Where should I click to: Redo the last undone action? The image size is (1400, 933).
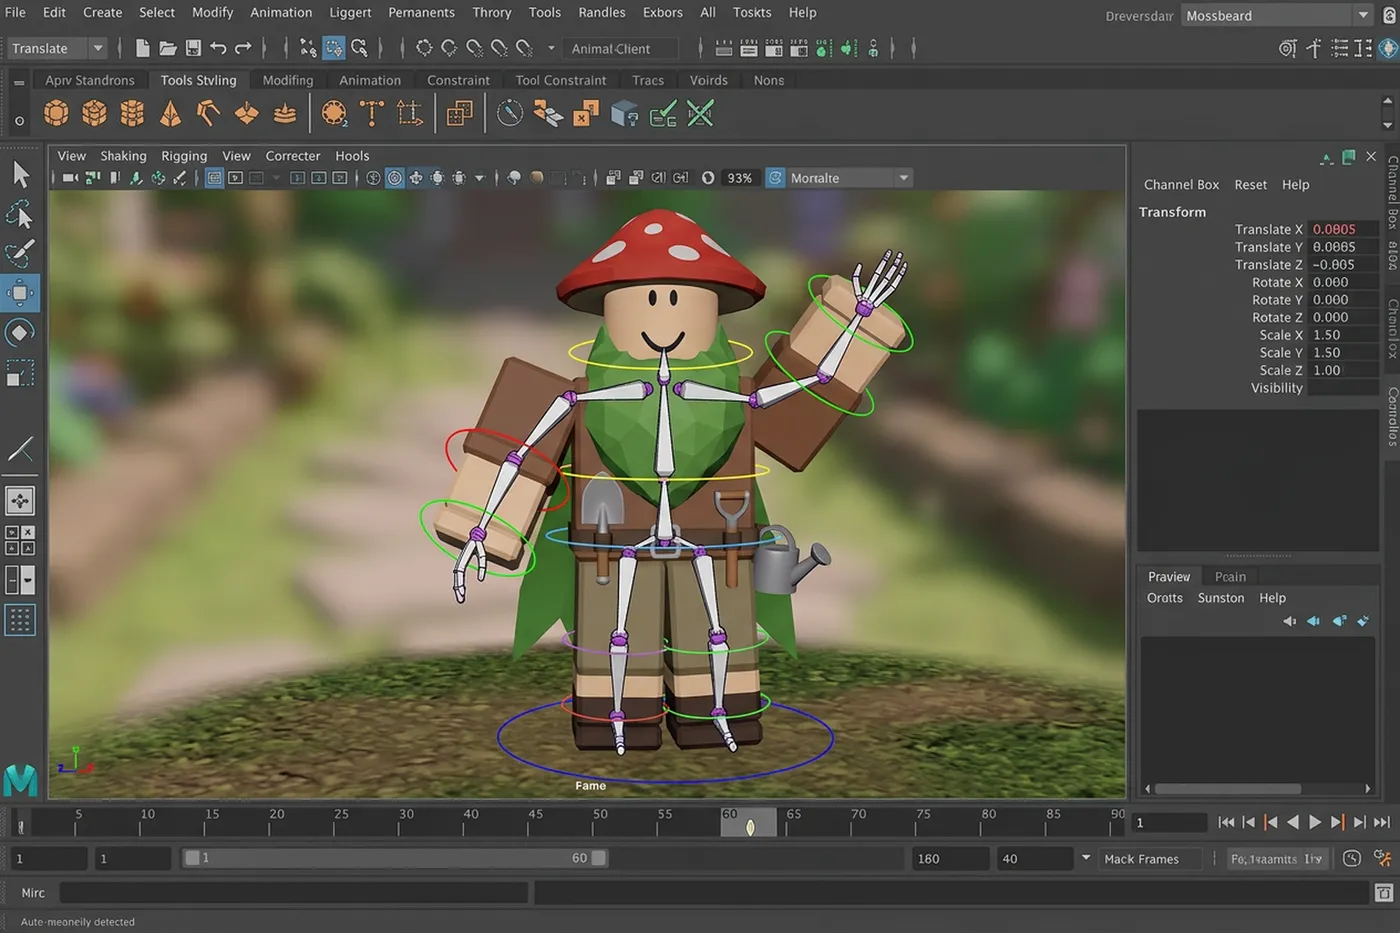243,48
